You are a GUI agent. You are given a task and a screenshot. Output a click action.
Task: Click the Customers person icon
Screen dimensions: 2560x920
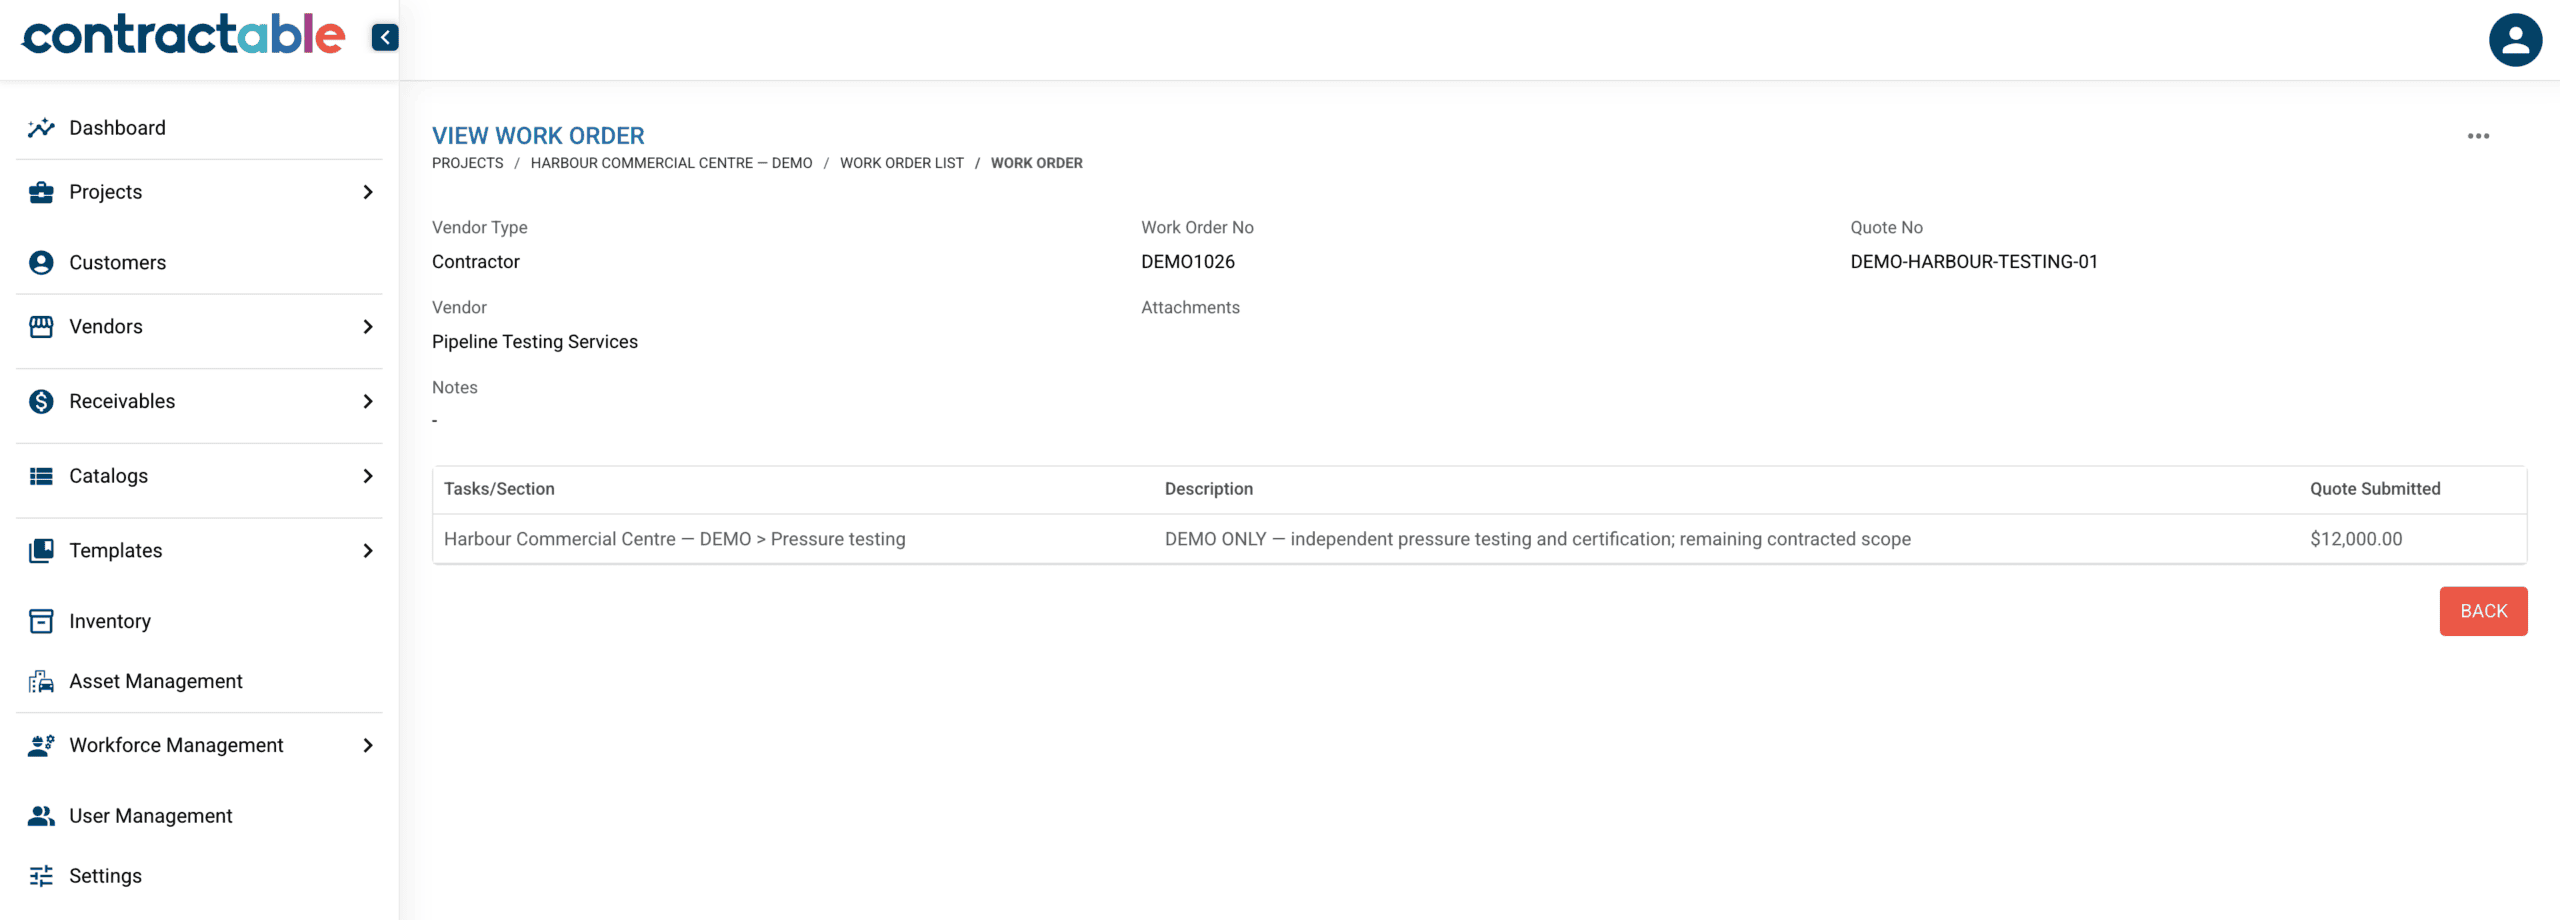coord(41,262)
